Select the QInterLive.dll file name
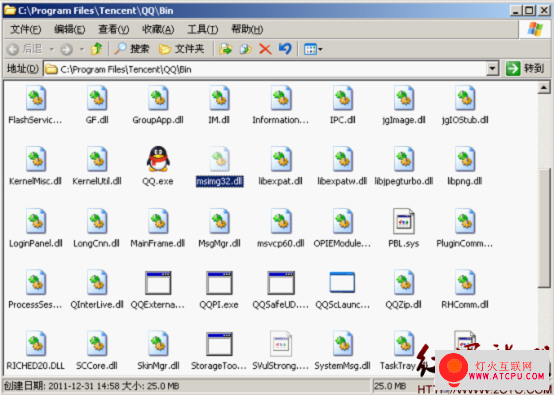This screenshot has width=554, height=395. 97,305
